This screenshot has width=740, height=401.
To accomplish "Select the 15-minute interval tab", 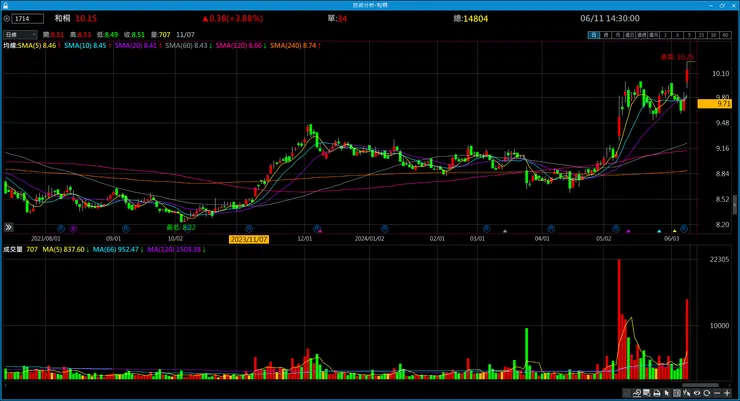I will point(701,35).
